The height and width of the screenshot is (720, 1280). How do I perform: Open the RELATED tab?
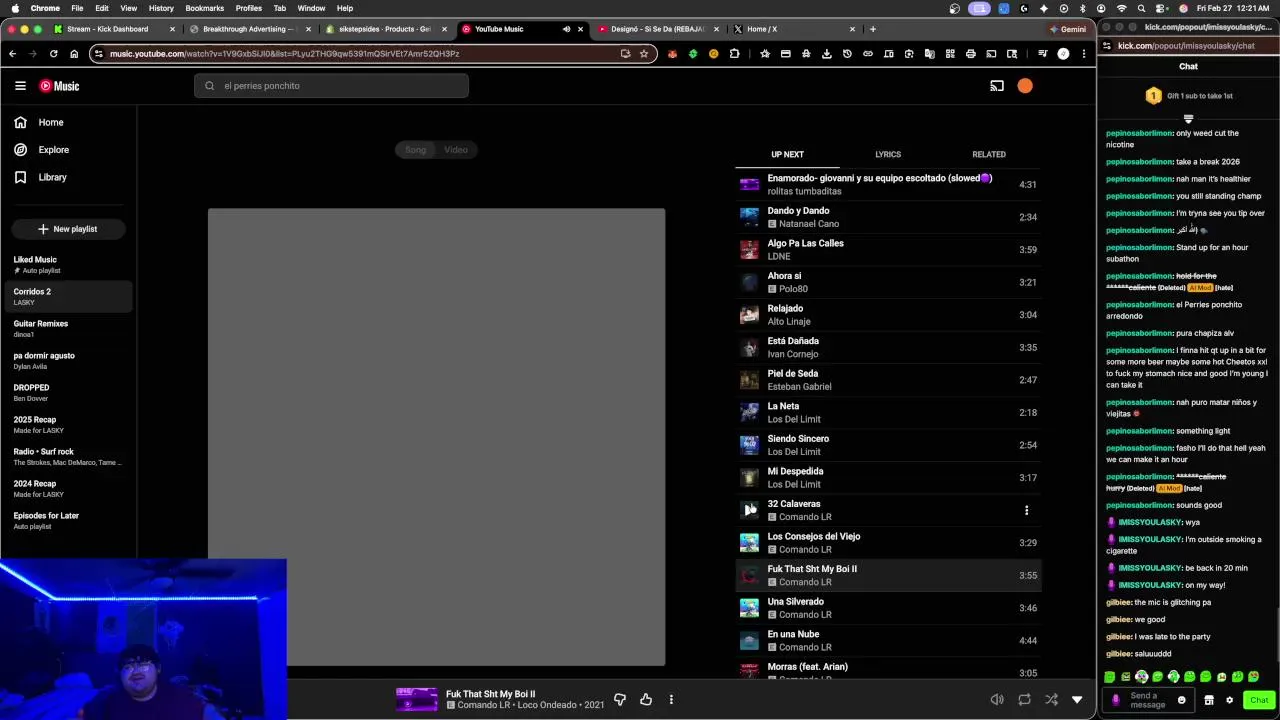point(989,154)
